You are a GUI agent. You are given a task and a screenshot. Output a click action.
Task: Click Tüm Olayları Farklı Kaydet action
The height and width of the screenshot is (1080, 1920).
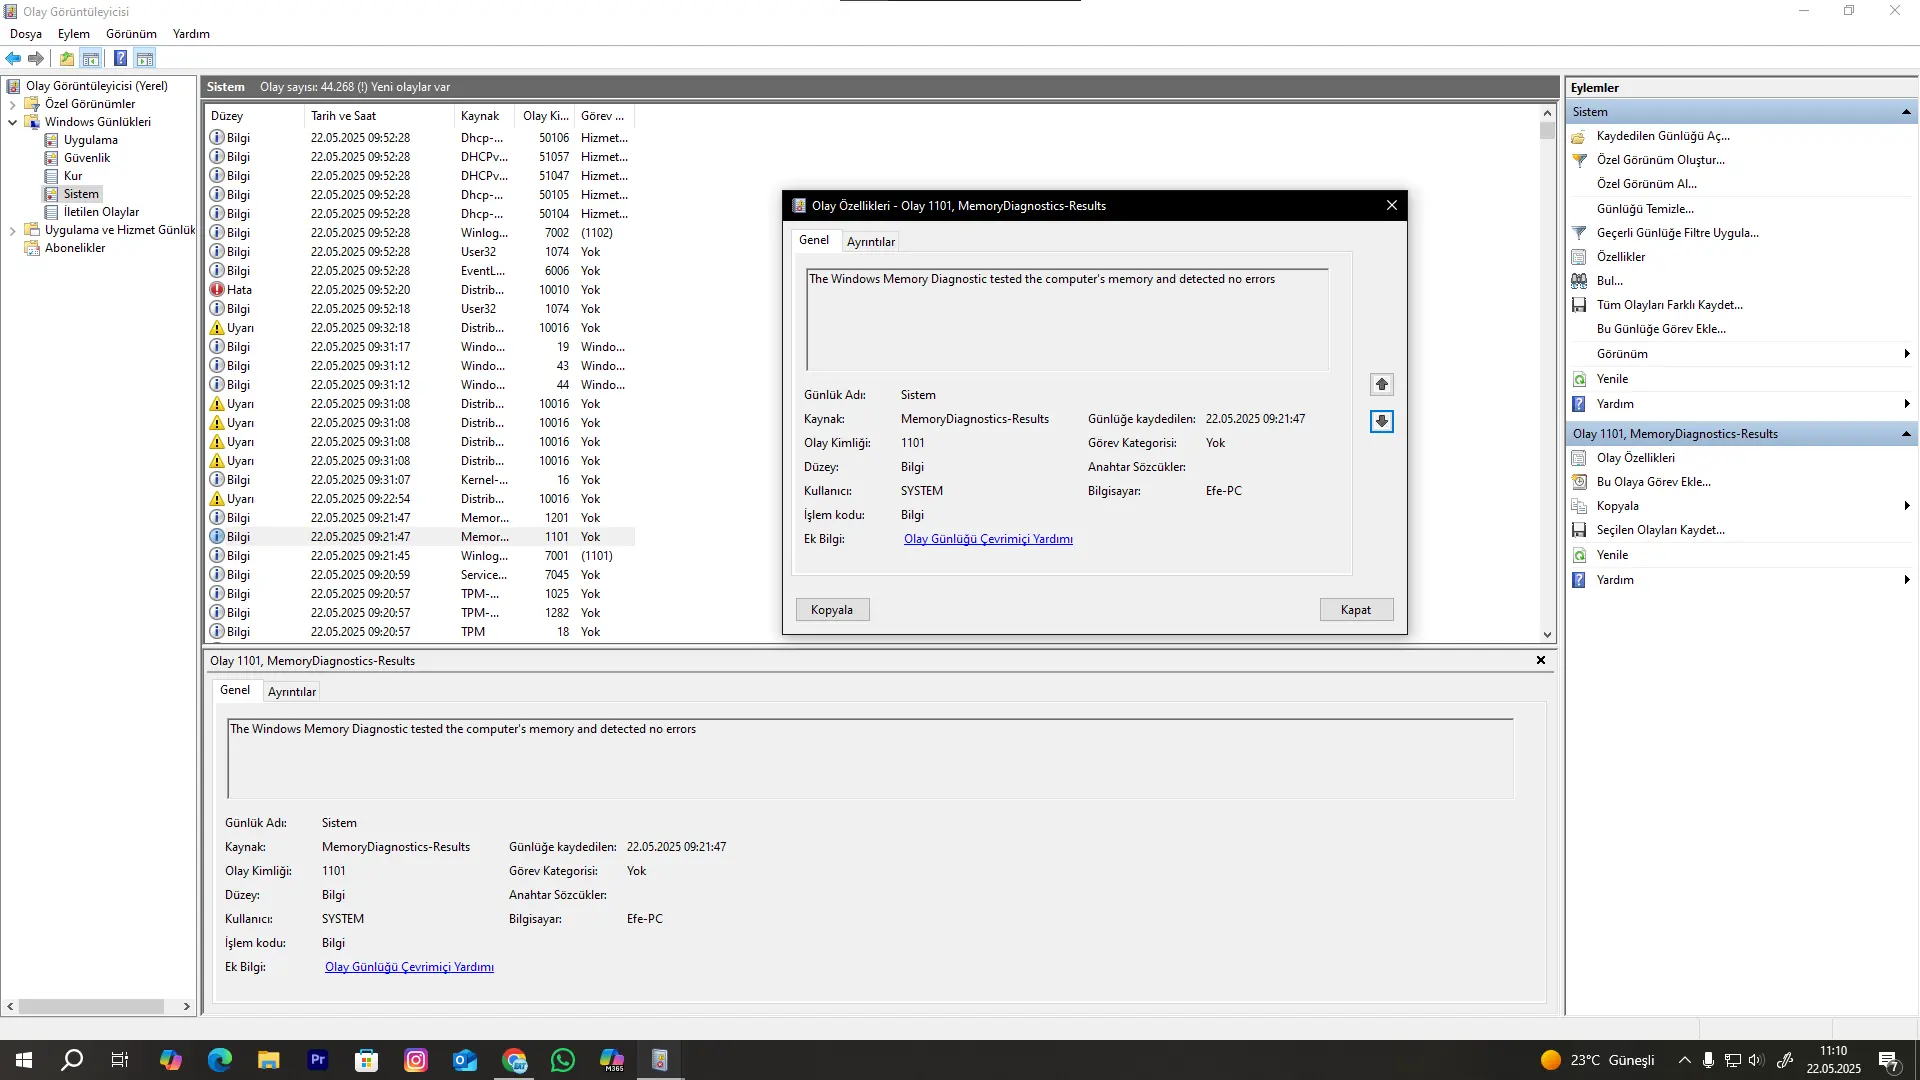(1669, 305)
